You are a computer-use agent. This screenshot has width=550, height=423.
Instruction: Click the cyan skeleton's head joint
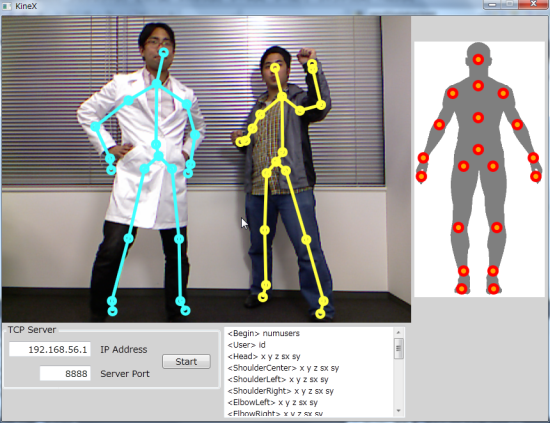coord(164,53)
